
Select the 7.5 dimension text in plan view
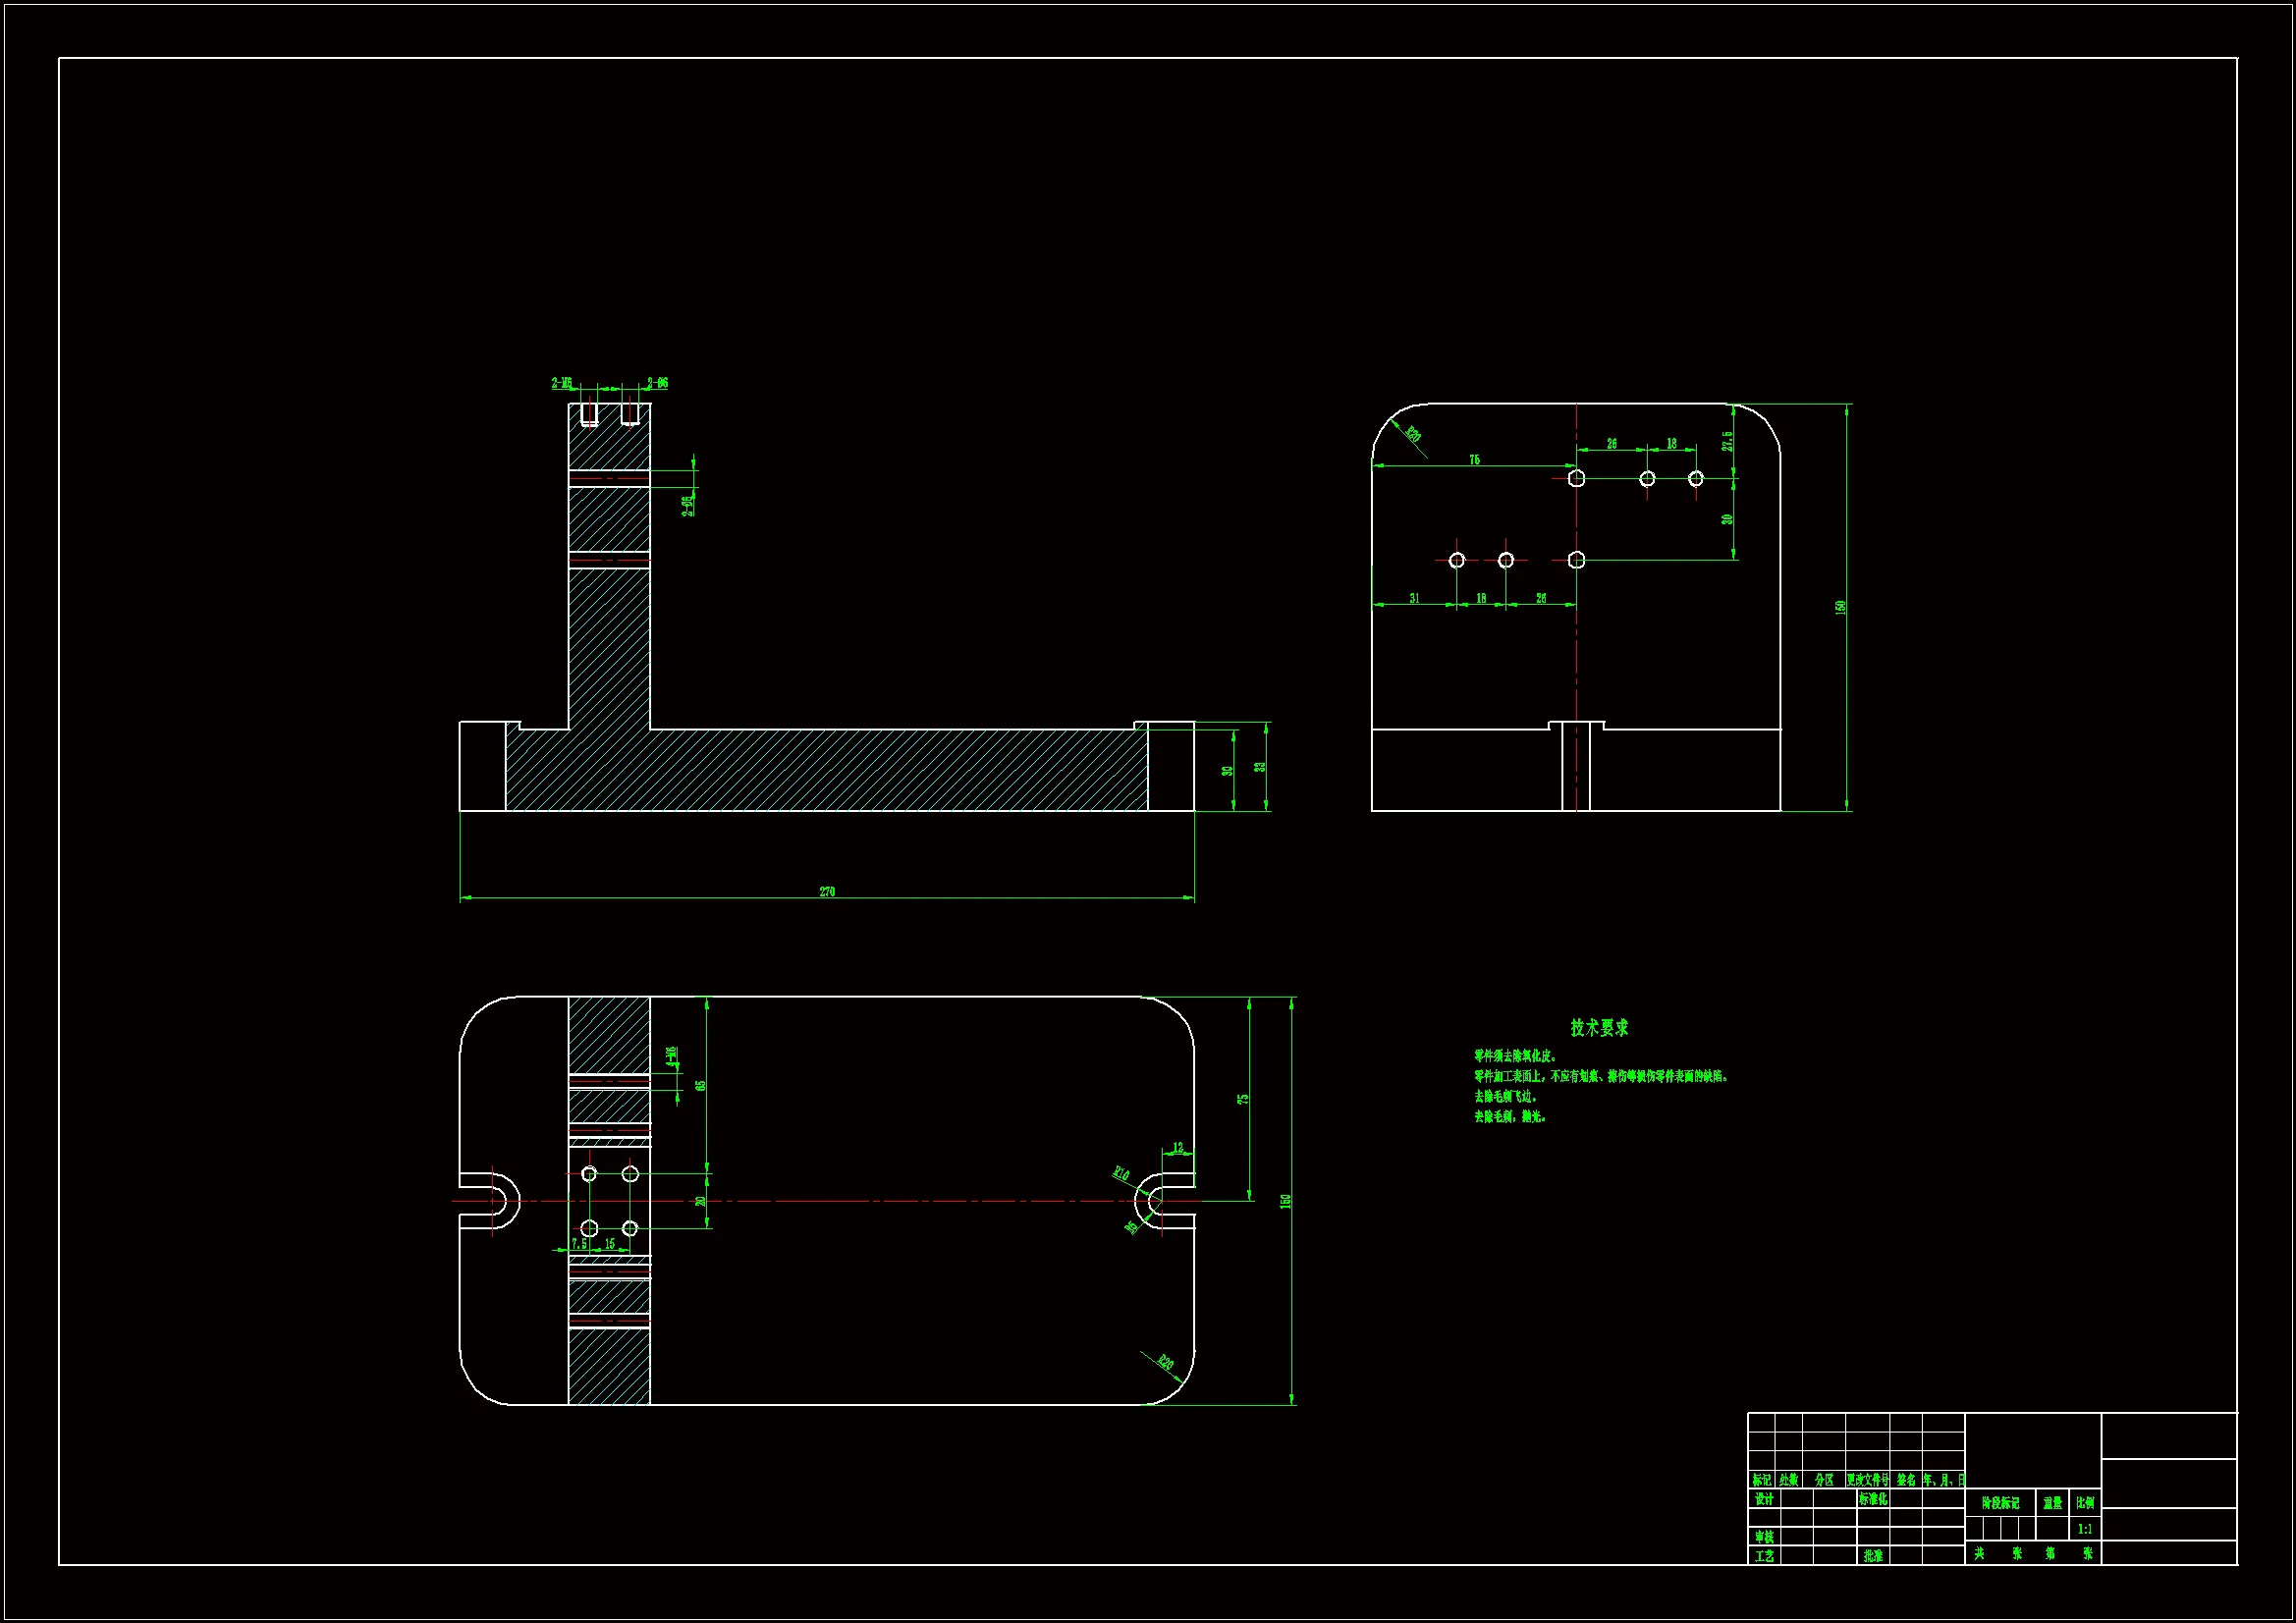(x=579, y=1244)
